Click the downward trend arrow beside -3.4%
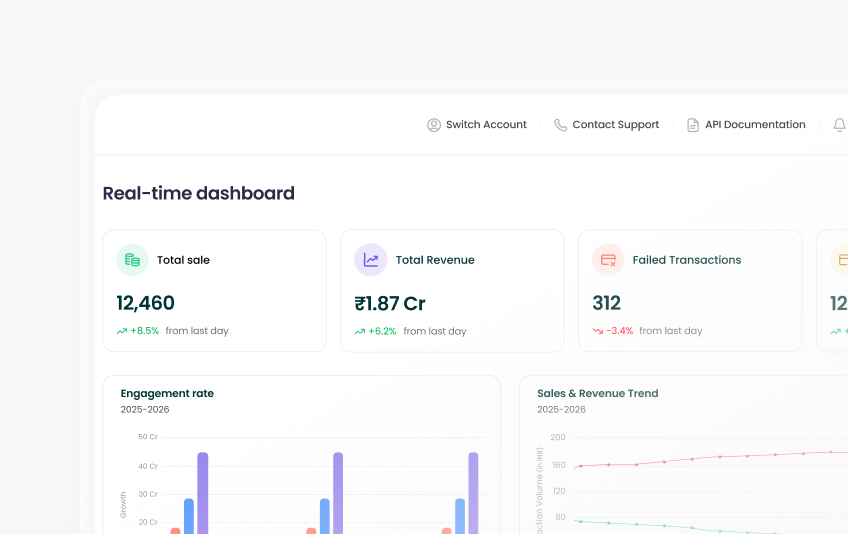 point(598,331)
